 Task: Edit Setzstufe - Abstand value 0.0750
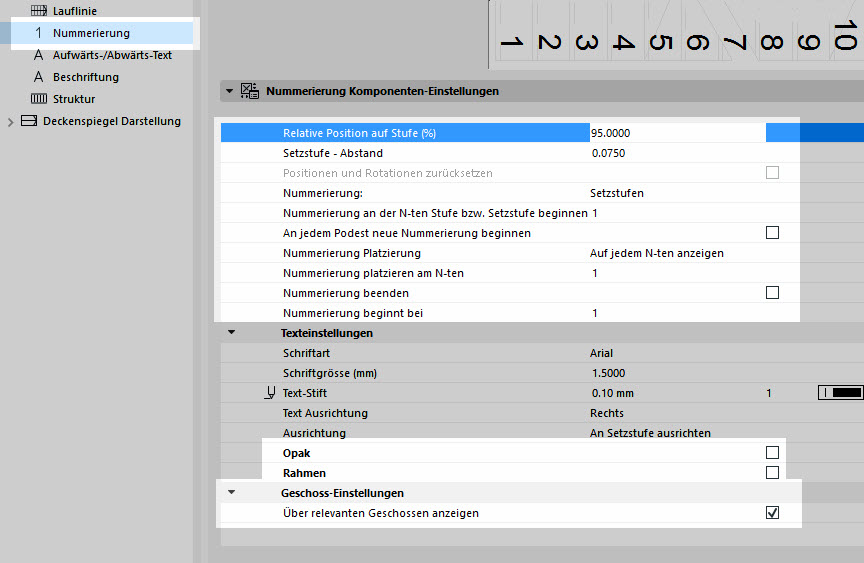click(x=608, y=153)
